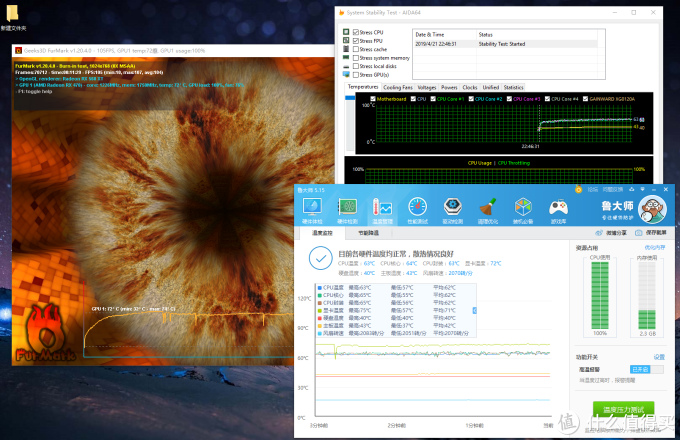680x440 pixels.
Task: Enable Stress local disks checkbox
Action: [356, 66]
